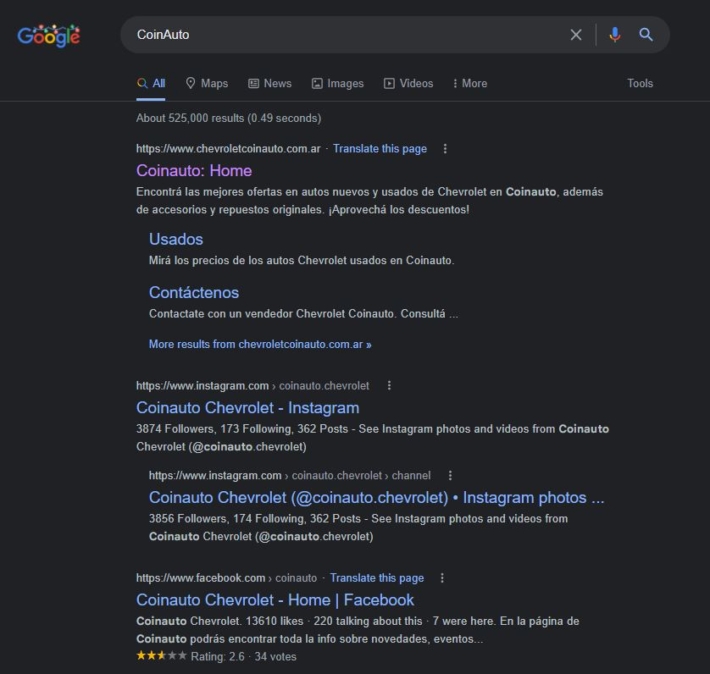Submit search with magnifying glass icon
The width and height of the screenshot is (710, 674).
point(646,35)
